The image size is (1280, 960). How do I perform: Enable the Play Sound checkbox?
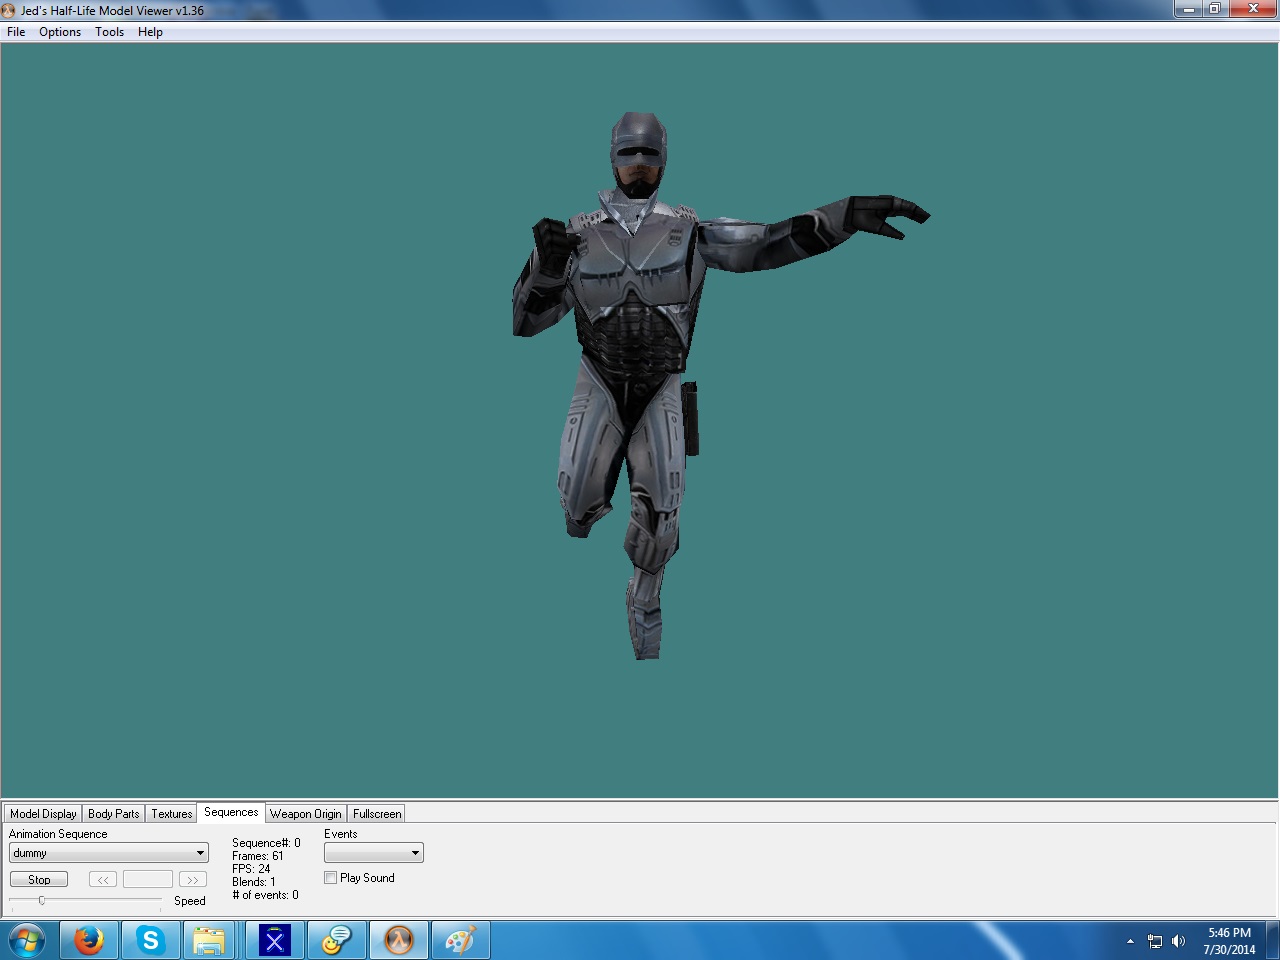pos(331,878)
